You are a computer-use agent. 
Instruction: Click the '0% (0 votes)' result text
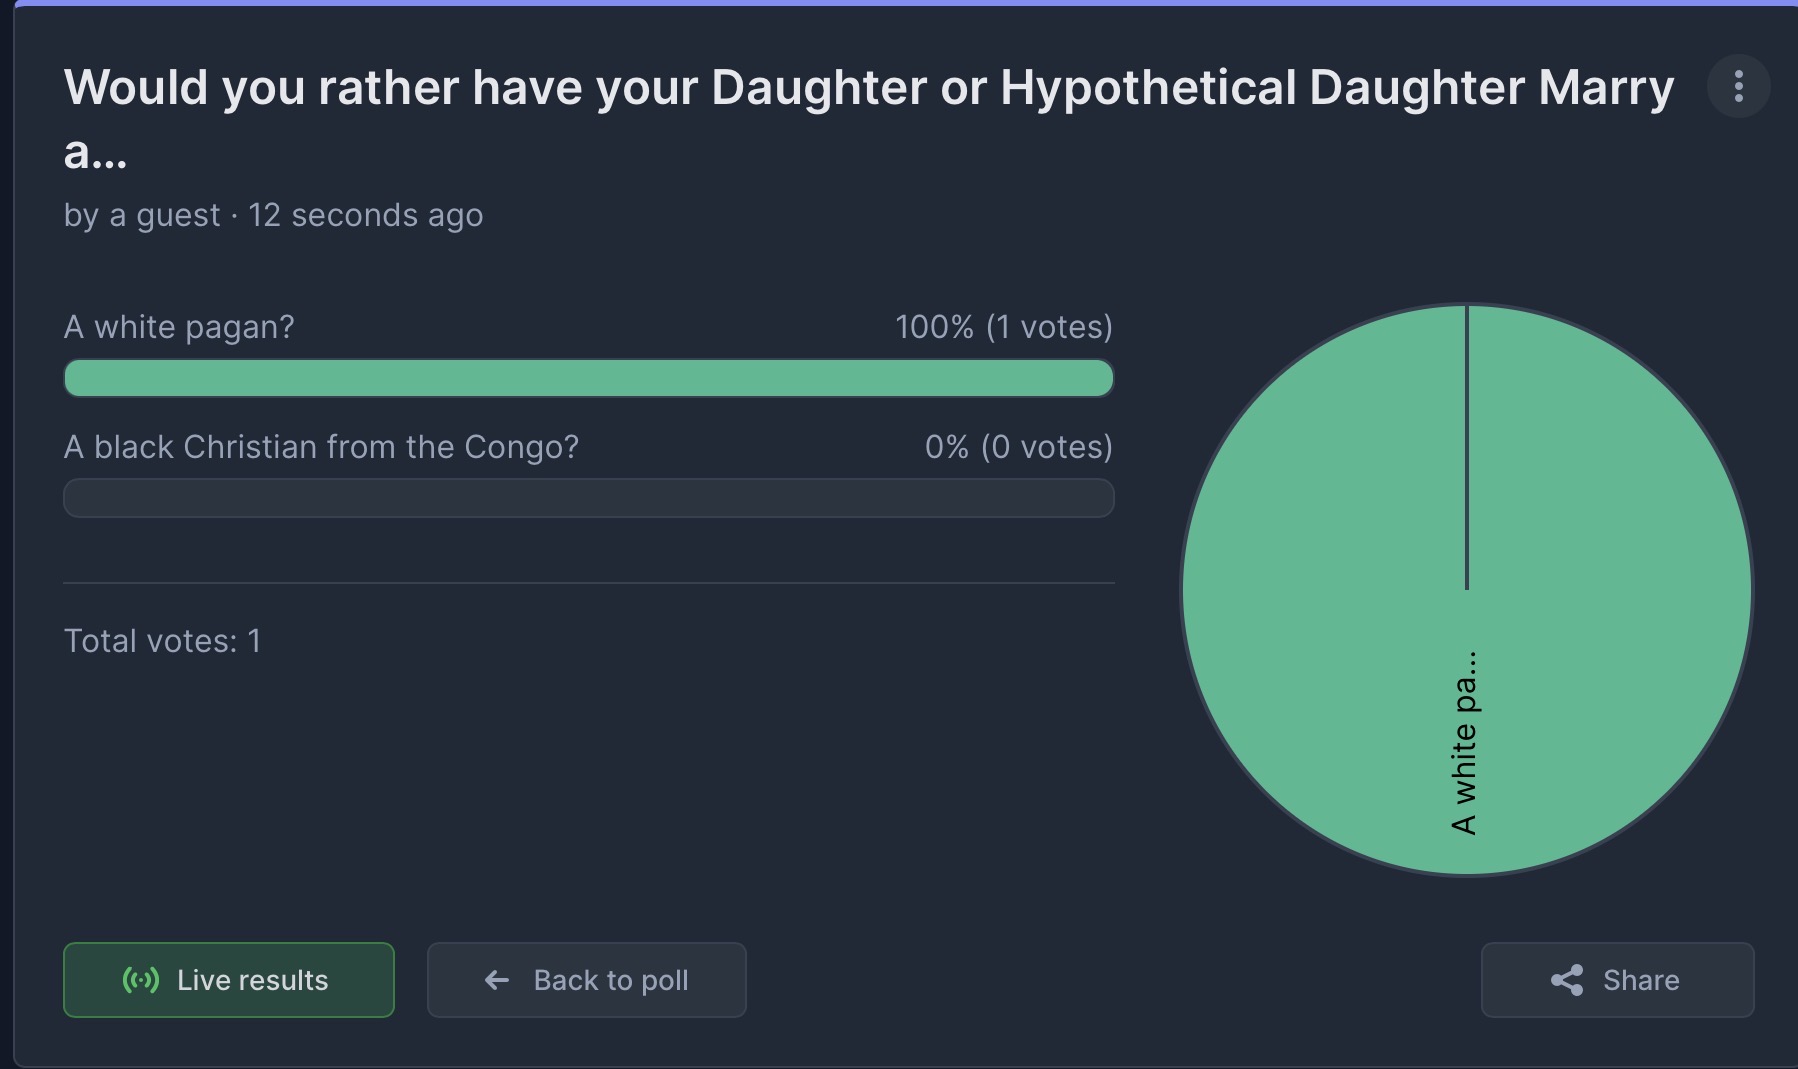click(1019, 447)
